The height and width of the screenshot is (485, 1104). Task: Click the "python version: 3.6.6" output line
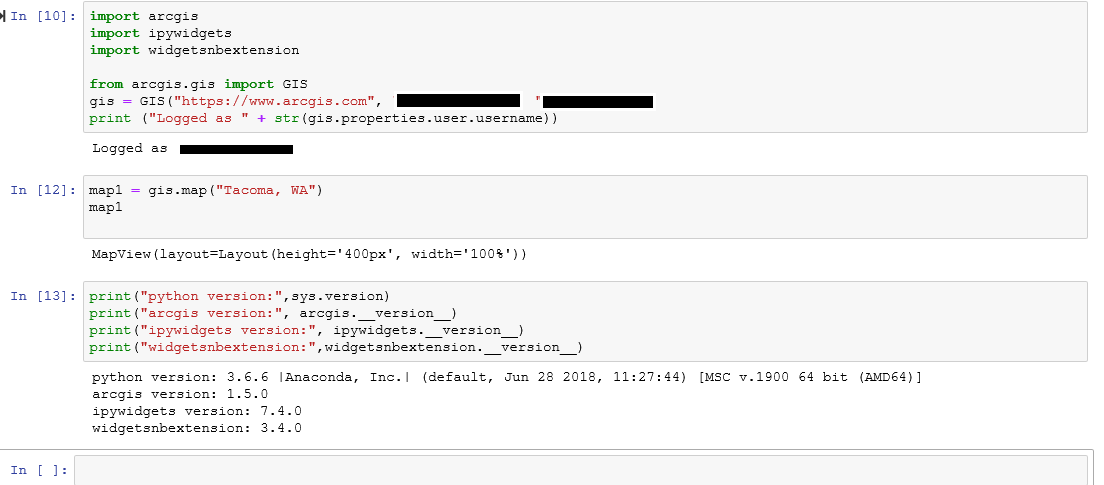(x=506, y=378)
